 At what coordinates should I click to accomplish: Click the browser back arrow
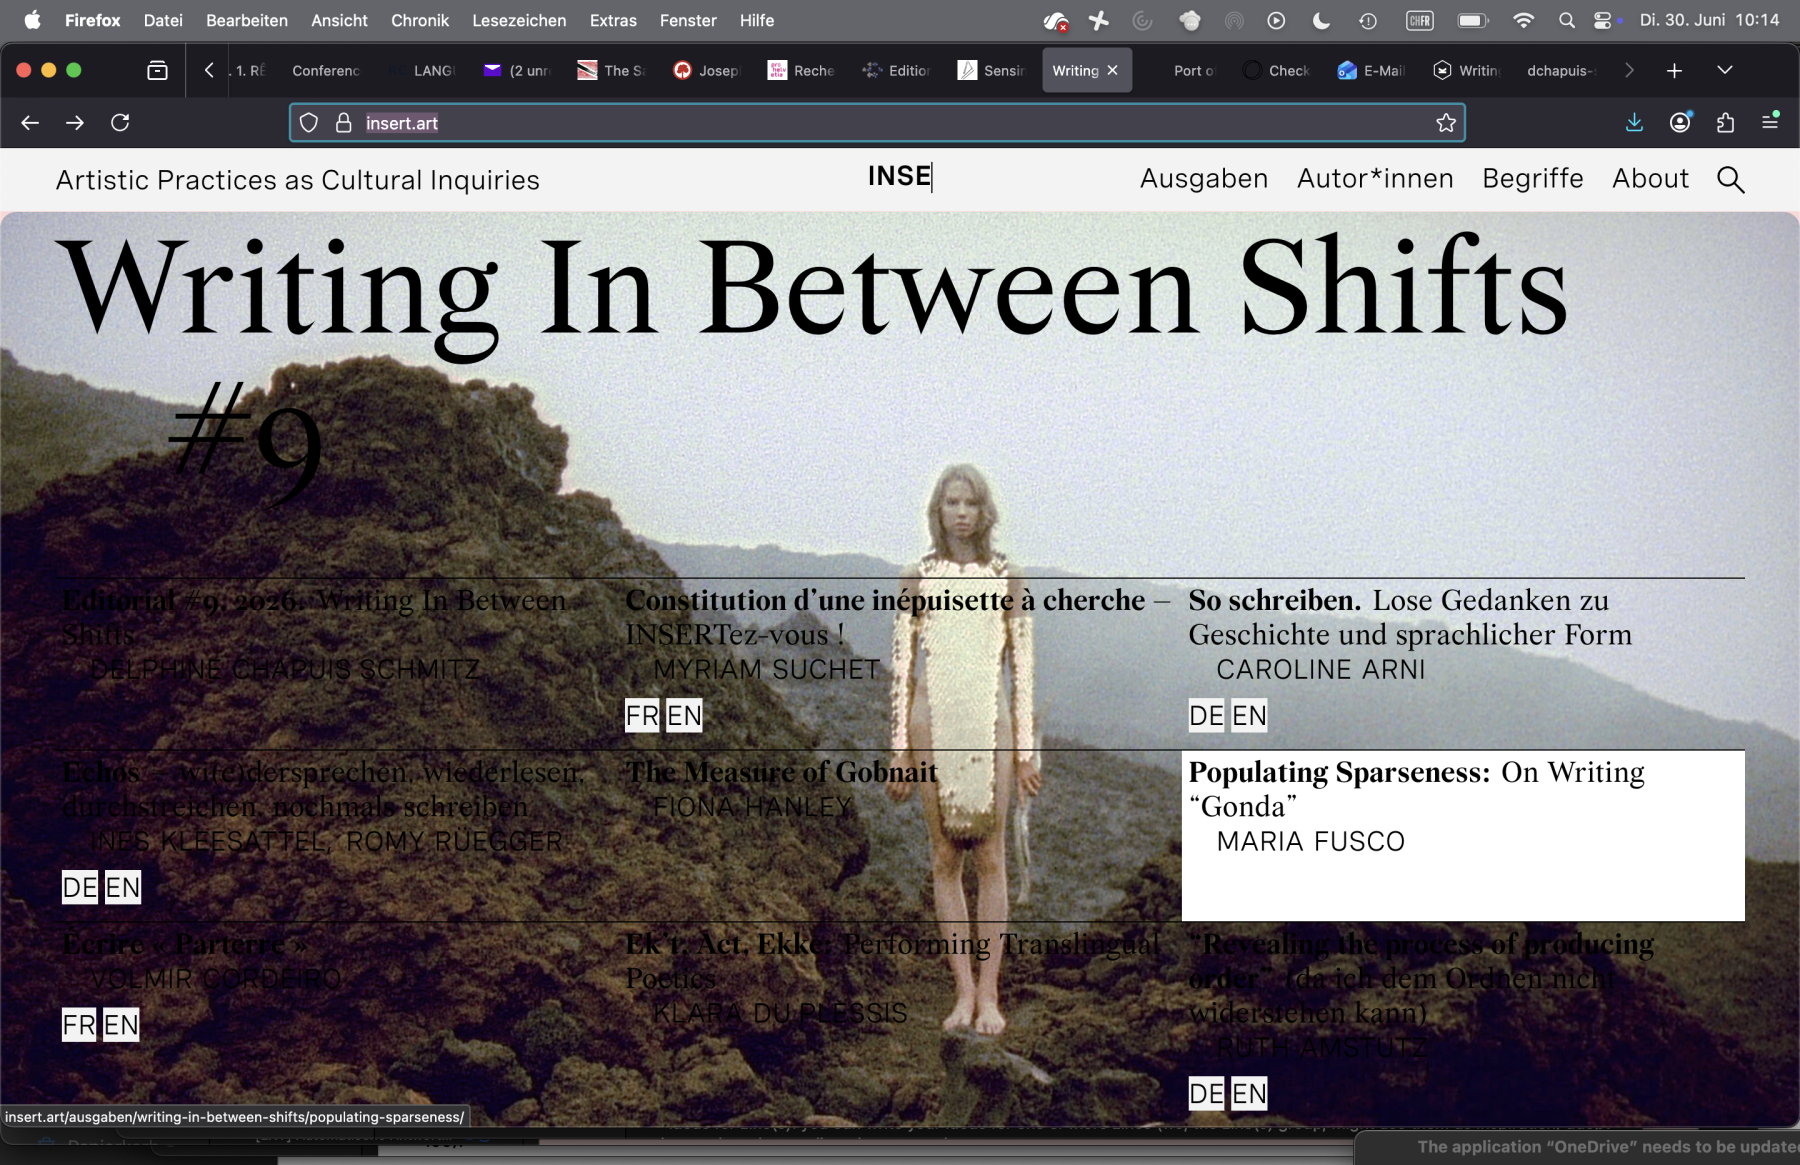[x=30, y=123]
